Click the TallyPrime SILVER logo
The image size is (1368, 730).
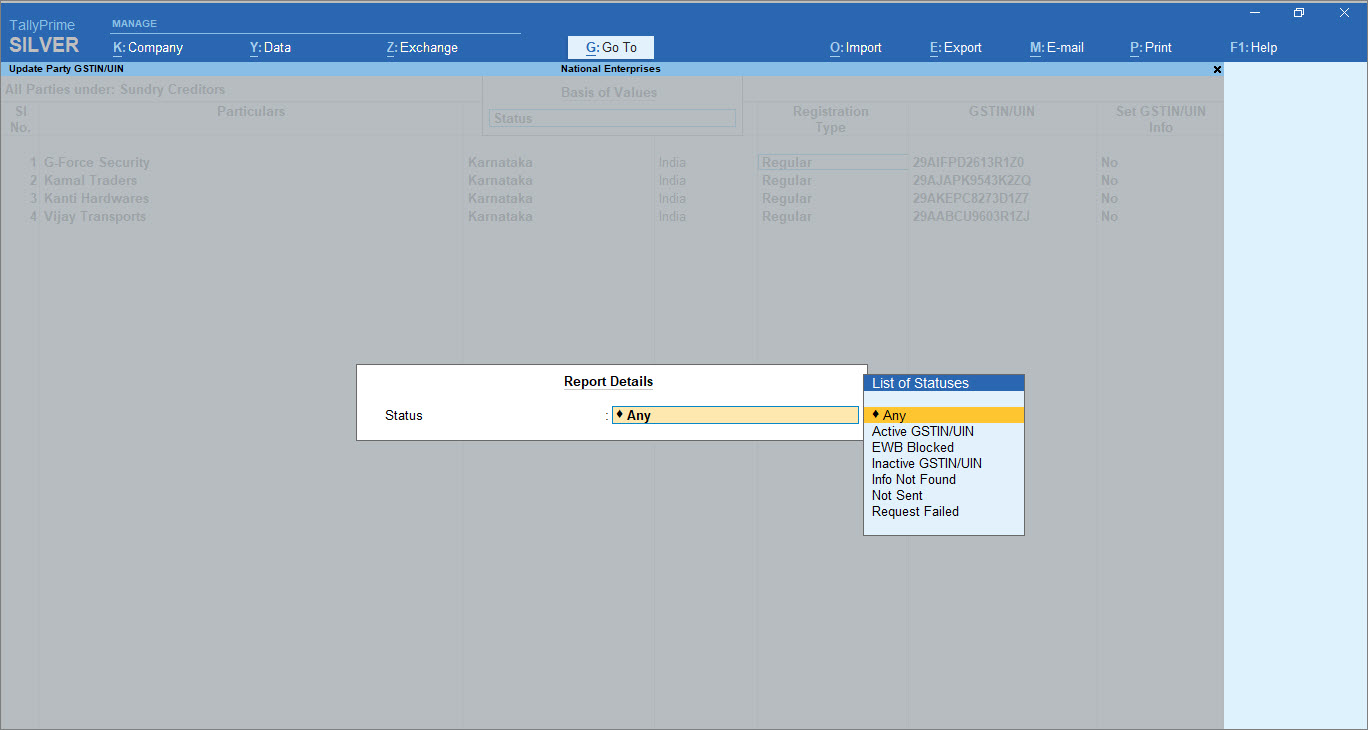[44, 37]
